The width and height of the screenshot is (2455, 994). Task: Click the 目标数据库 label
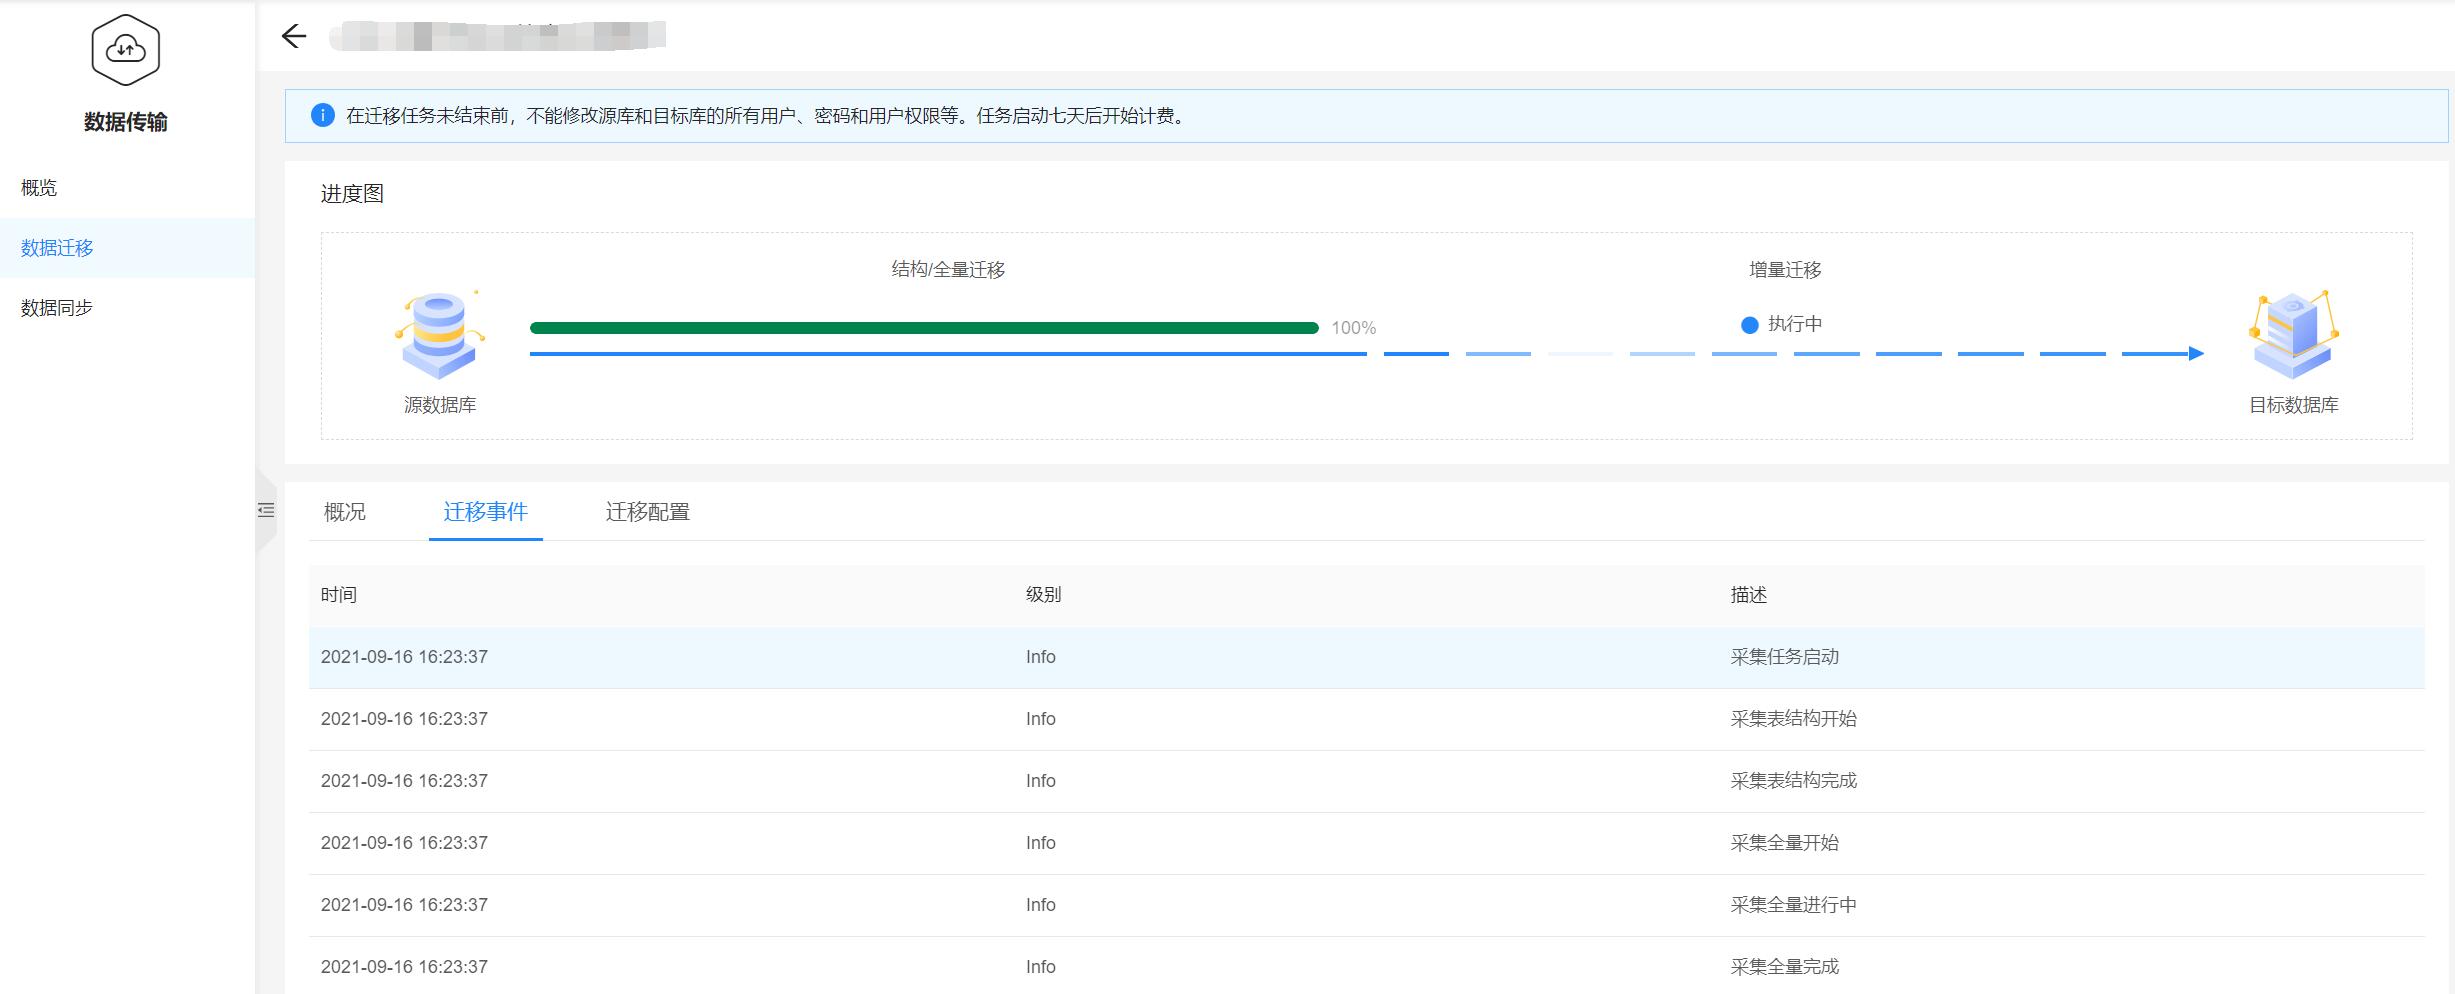click(x=2294, y=405)
